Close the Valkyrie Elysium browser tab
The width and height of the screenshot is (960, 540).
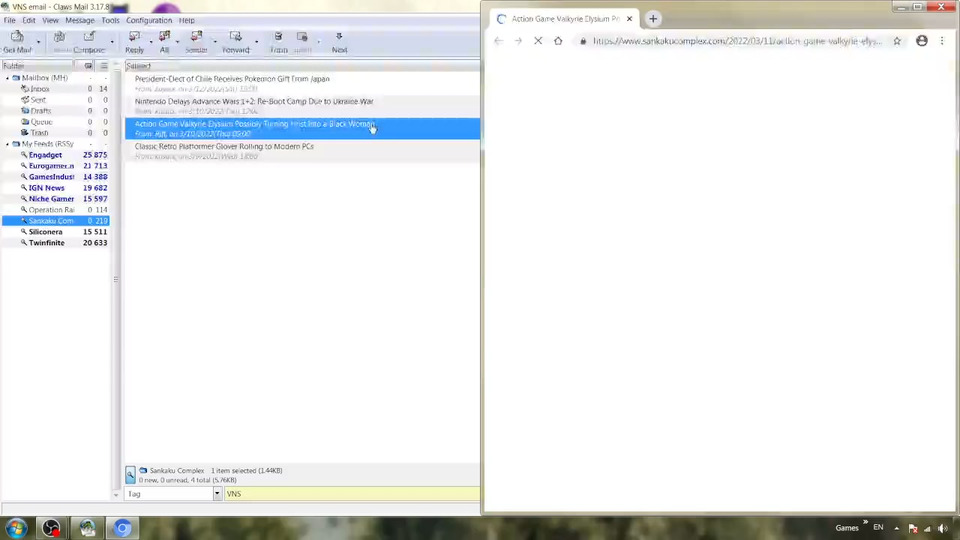(629, 19)
